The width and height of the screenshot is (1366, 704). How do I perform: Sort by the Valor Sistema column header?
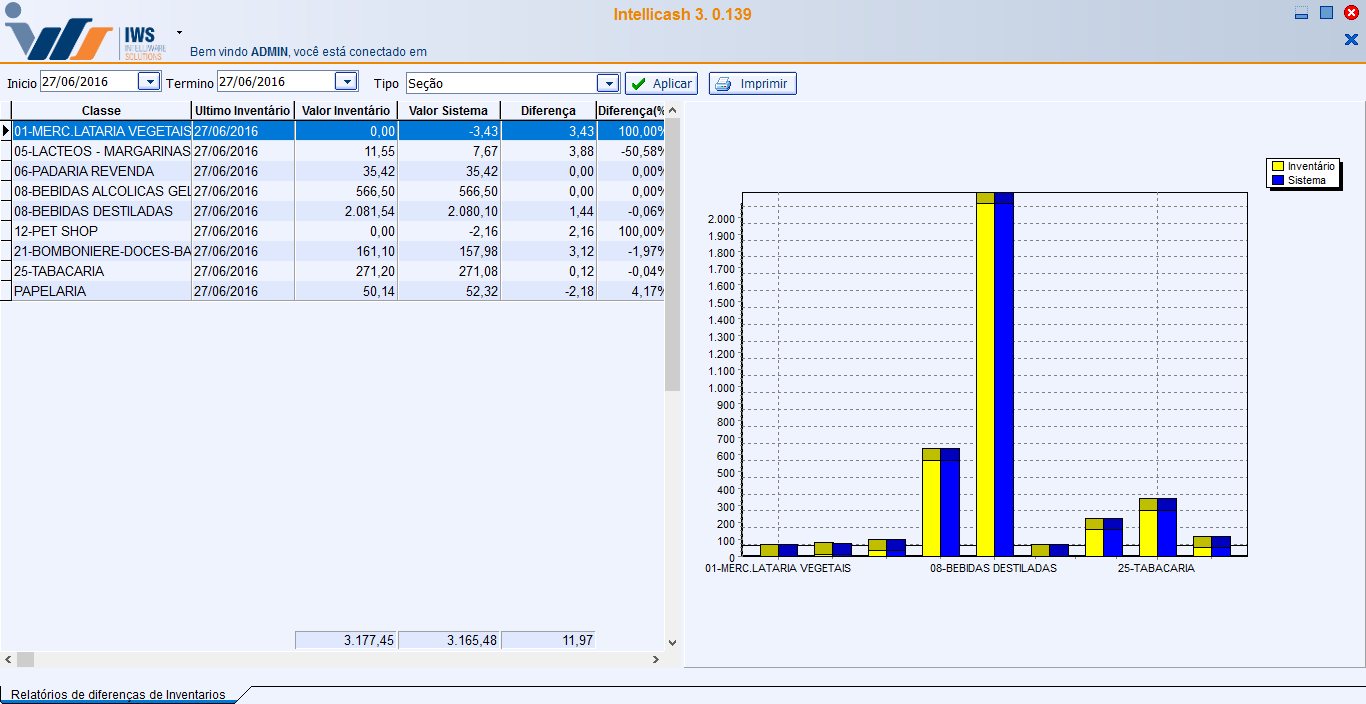coord(449,111)
